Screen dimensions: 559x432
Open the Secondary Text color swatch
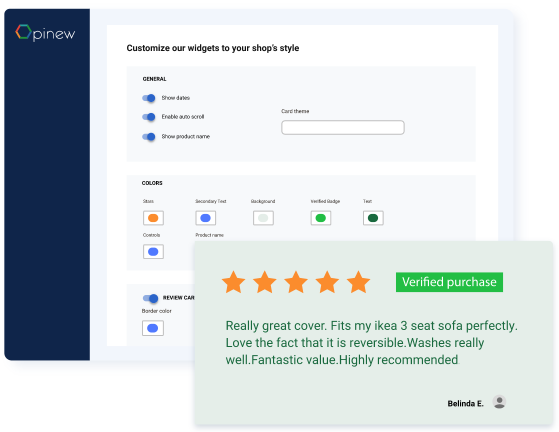point(206,218)
